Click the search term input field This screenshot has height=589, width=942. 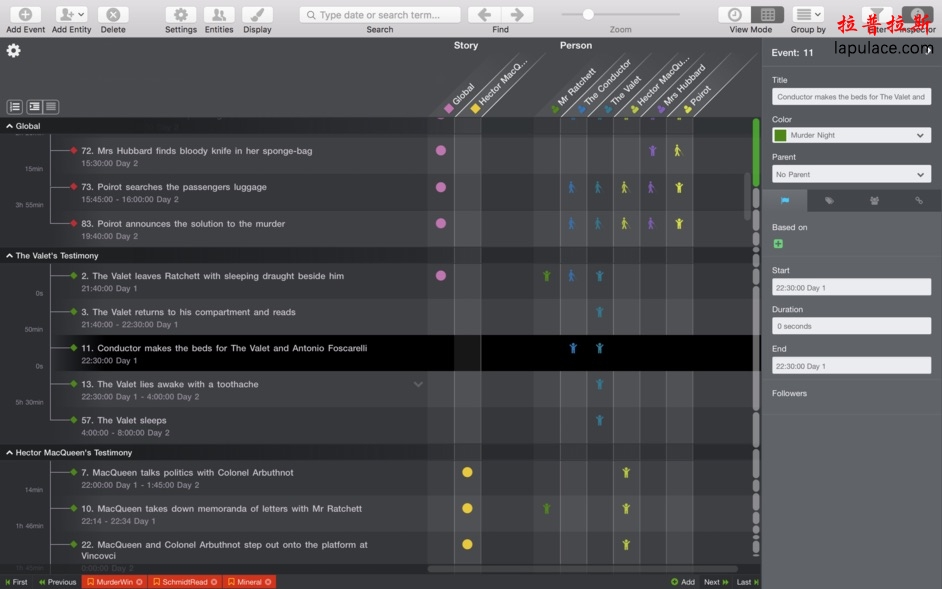(380, 15)
